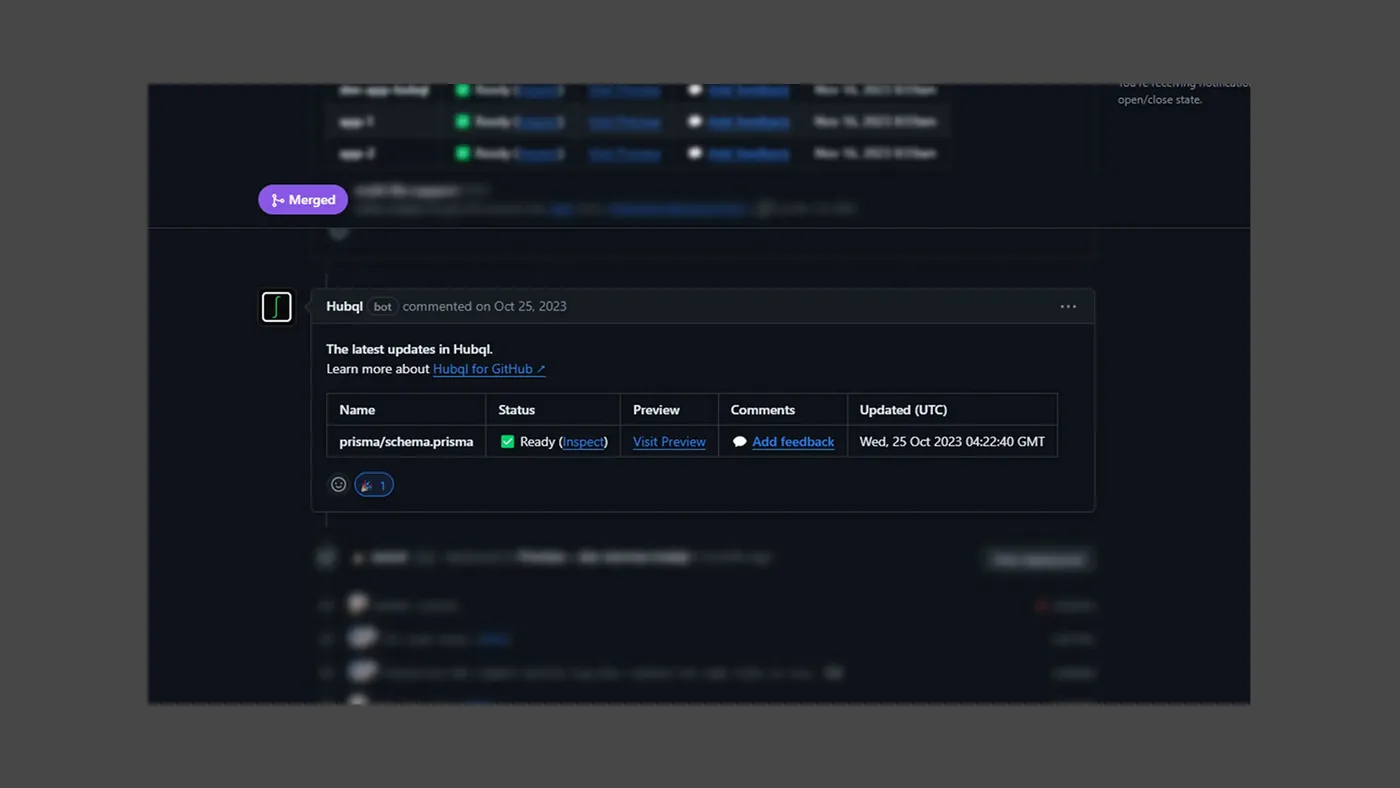Screen dimensions: 1400x788
Task: Click the "bot" label next to Hubql
Action: coord(382,307)
